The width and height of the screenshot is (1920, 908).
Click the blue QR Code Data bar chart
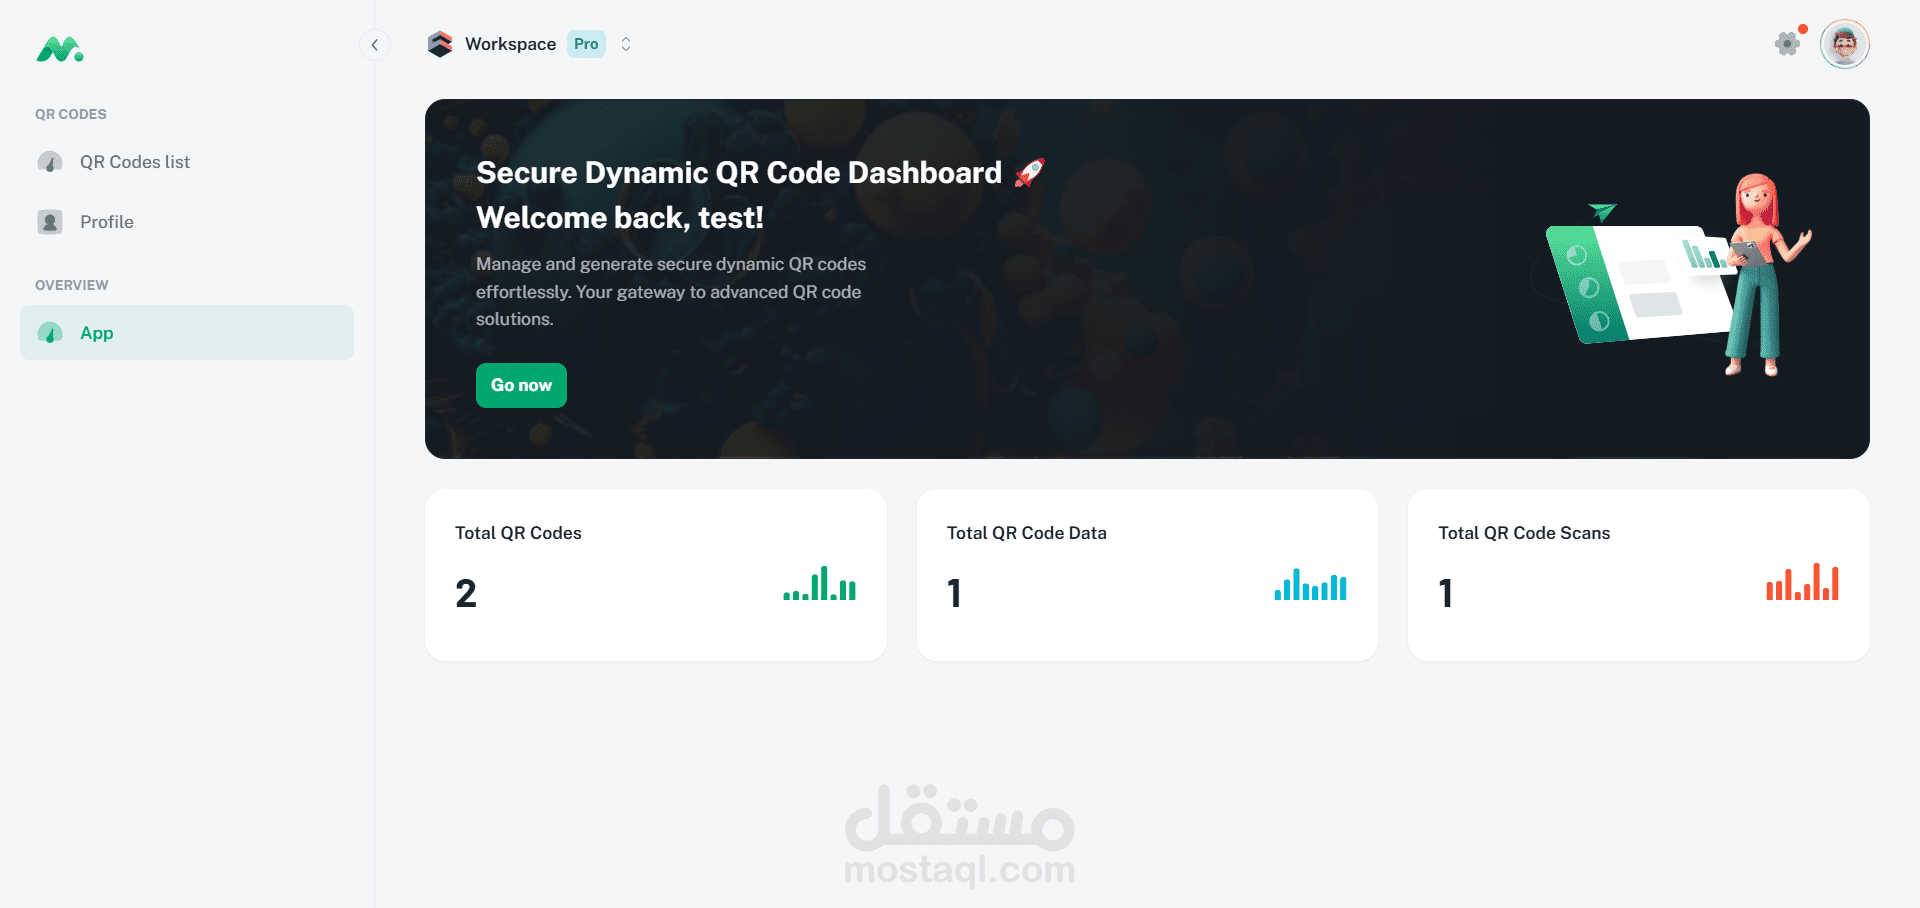(1311, 584)
